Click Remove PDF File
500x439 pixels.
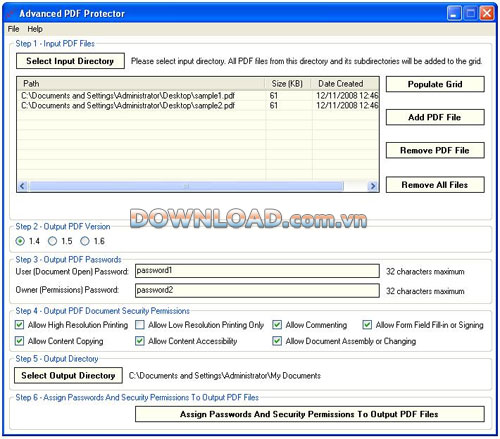click(435, 151)
